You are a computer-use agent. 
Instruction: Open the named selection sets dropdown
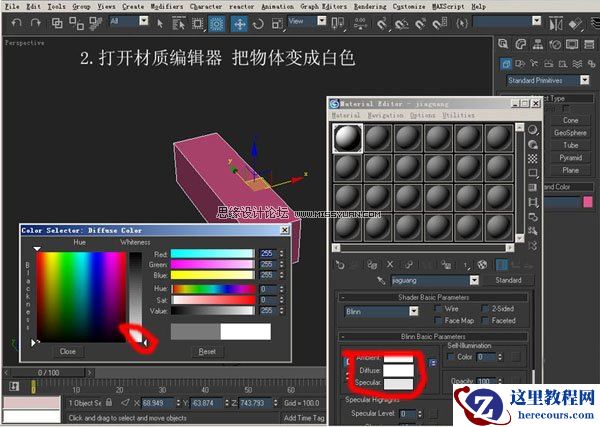pos(536,21)
